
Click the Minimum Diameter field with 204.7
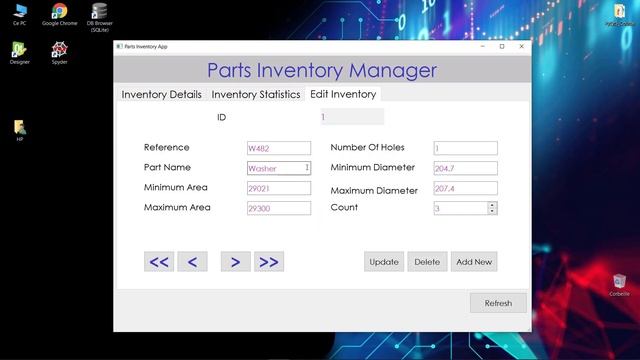[x=466, y=168]
